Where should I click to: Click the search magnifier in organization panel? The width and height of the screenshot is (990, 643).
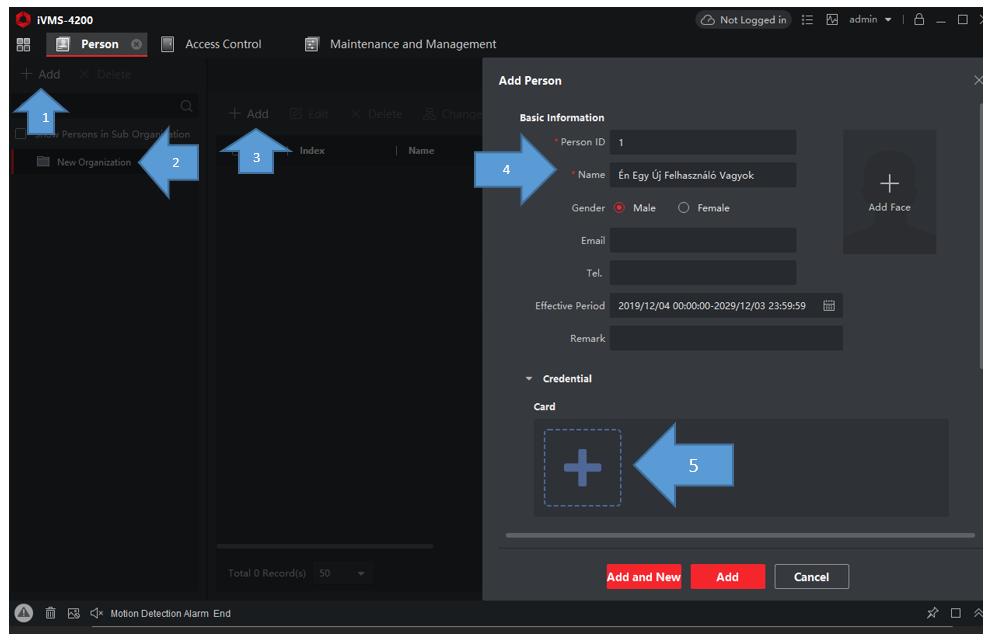[186, 105]
